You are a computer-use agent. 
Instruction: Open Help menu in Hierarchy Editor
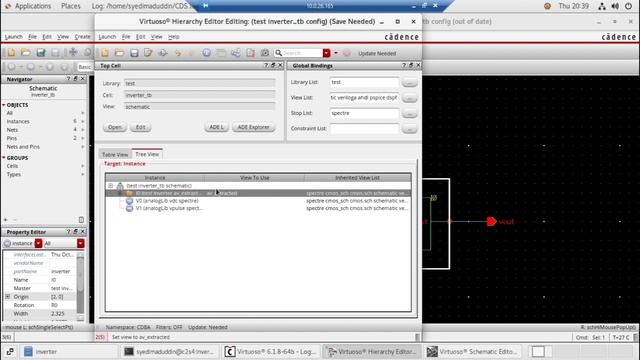pos(174,37)
